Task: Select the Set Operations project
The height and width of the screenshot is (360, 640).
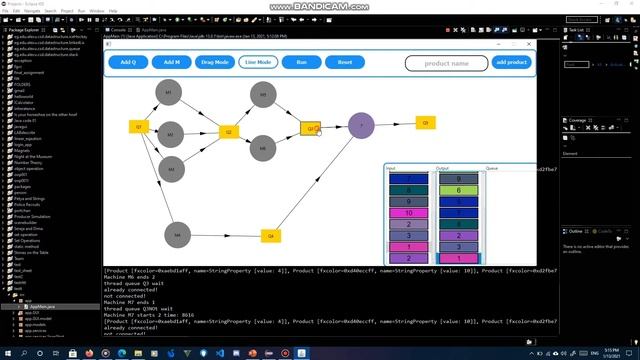Action: [x=27, y=240]
